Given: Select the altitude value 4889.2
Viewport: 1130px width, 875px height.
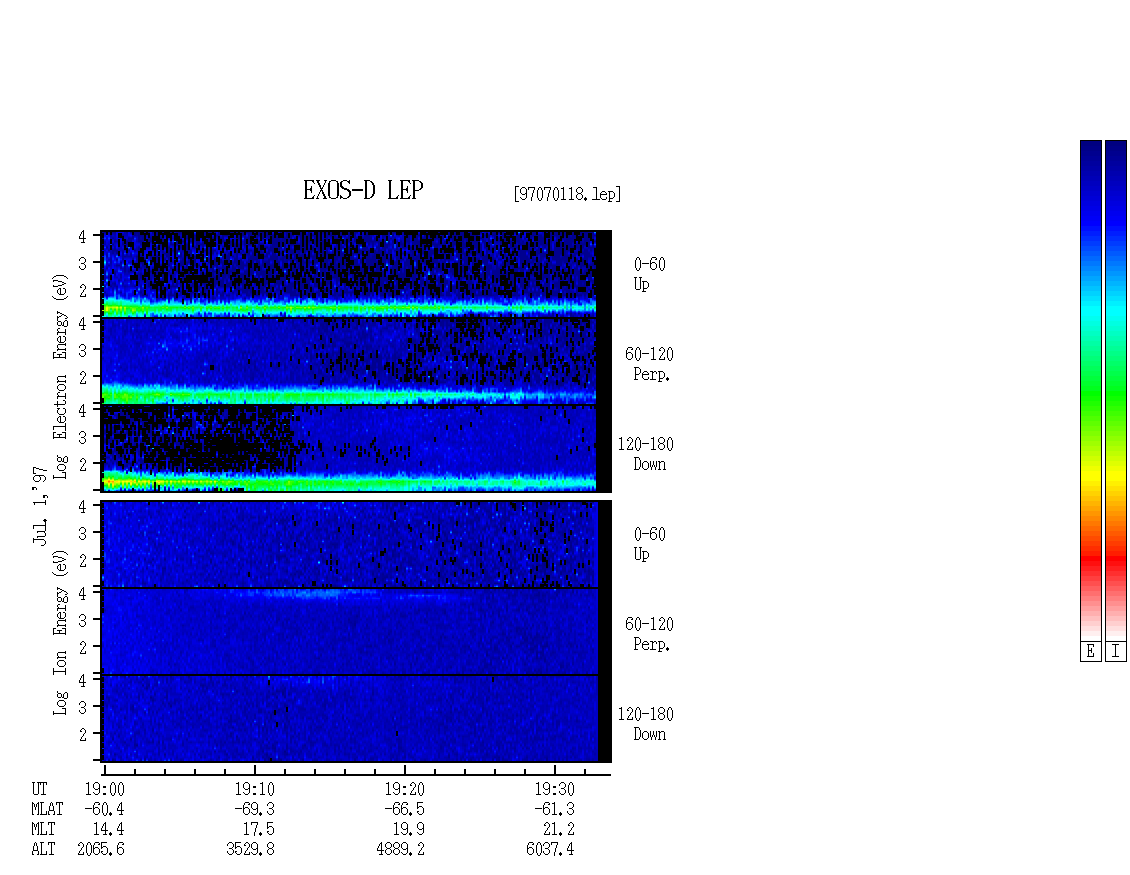Looking at the screenshot, I should pos(401,850).
